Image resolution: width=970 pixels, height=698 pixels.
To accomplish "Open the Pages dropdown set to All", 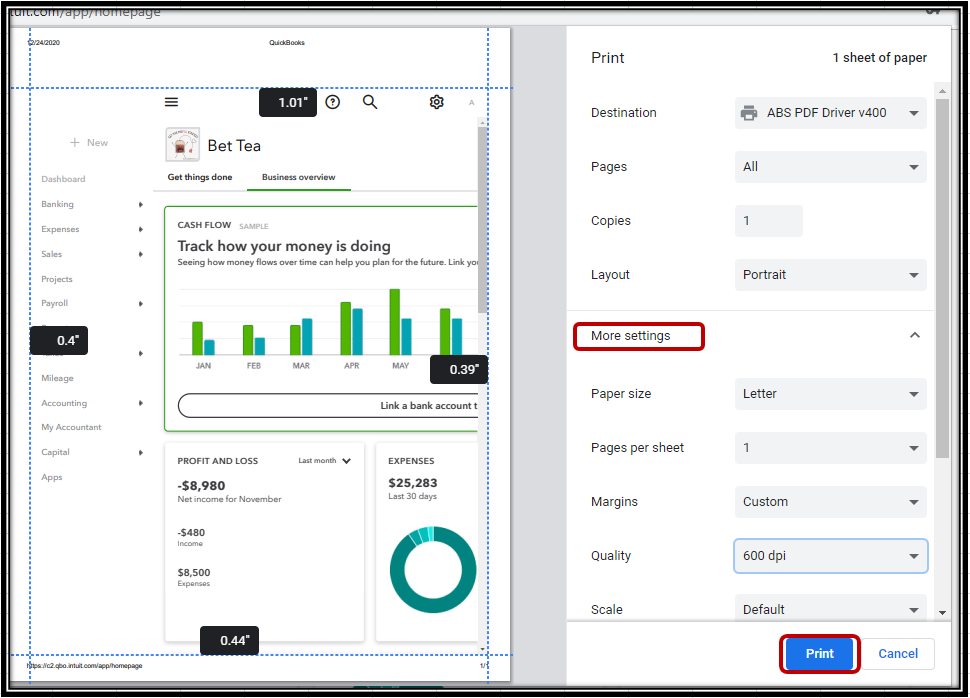I will coord(830,166).
